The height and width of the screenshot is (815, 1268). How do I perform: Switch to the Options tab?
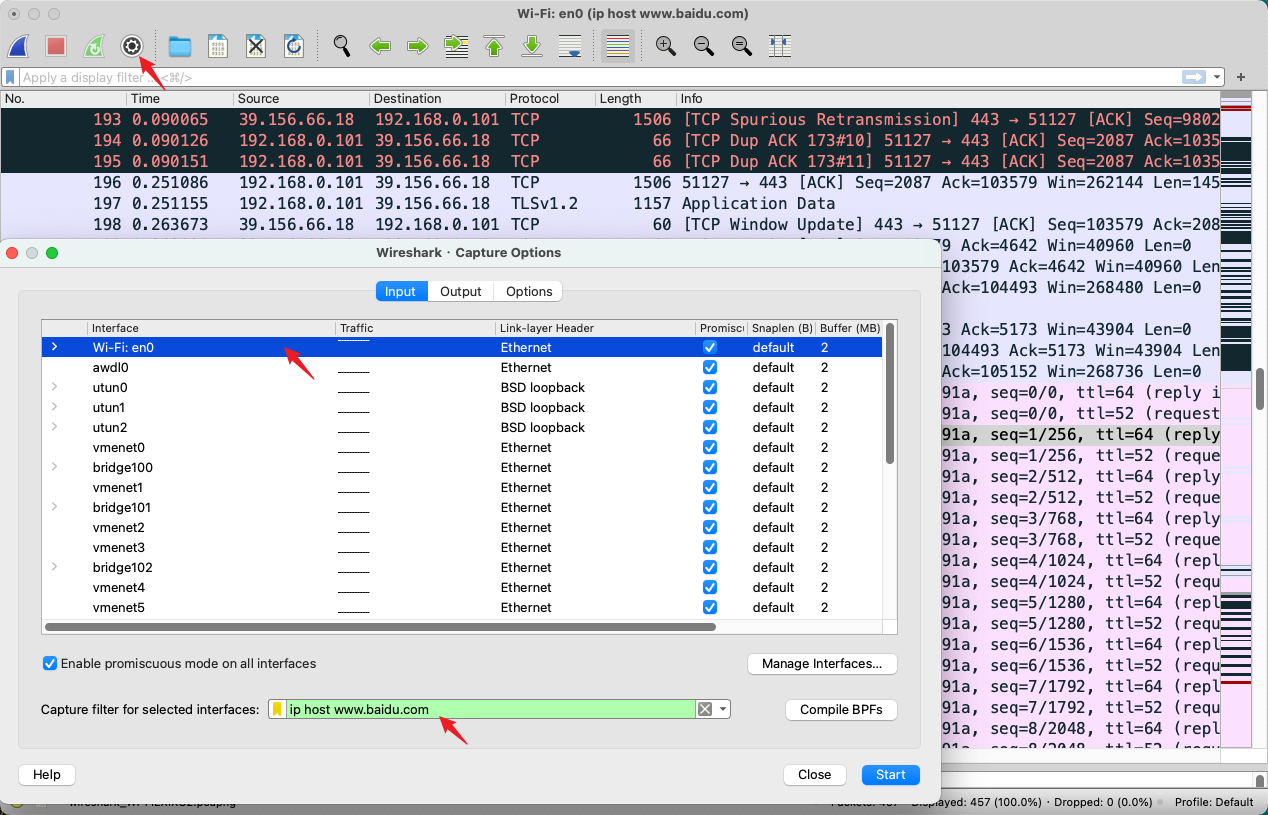[529, 291]
